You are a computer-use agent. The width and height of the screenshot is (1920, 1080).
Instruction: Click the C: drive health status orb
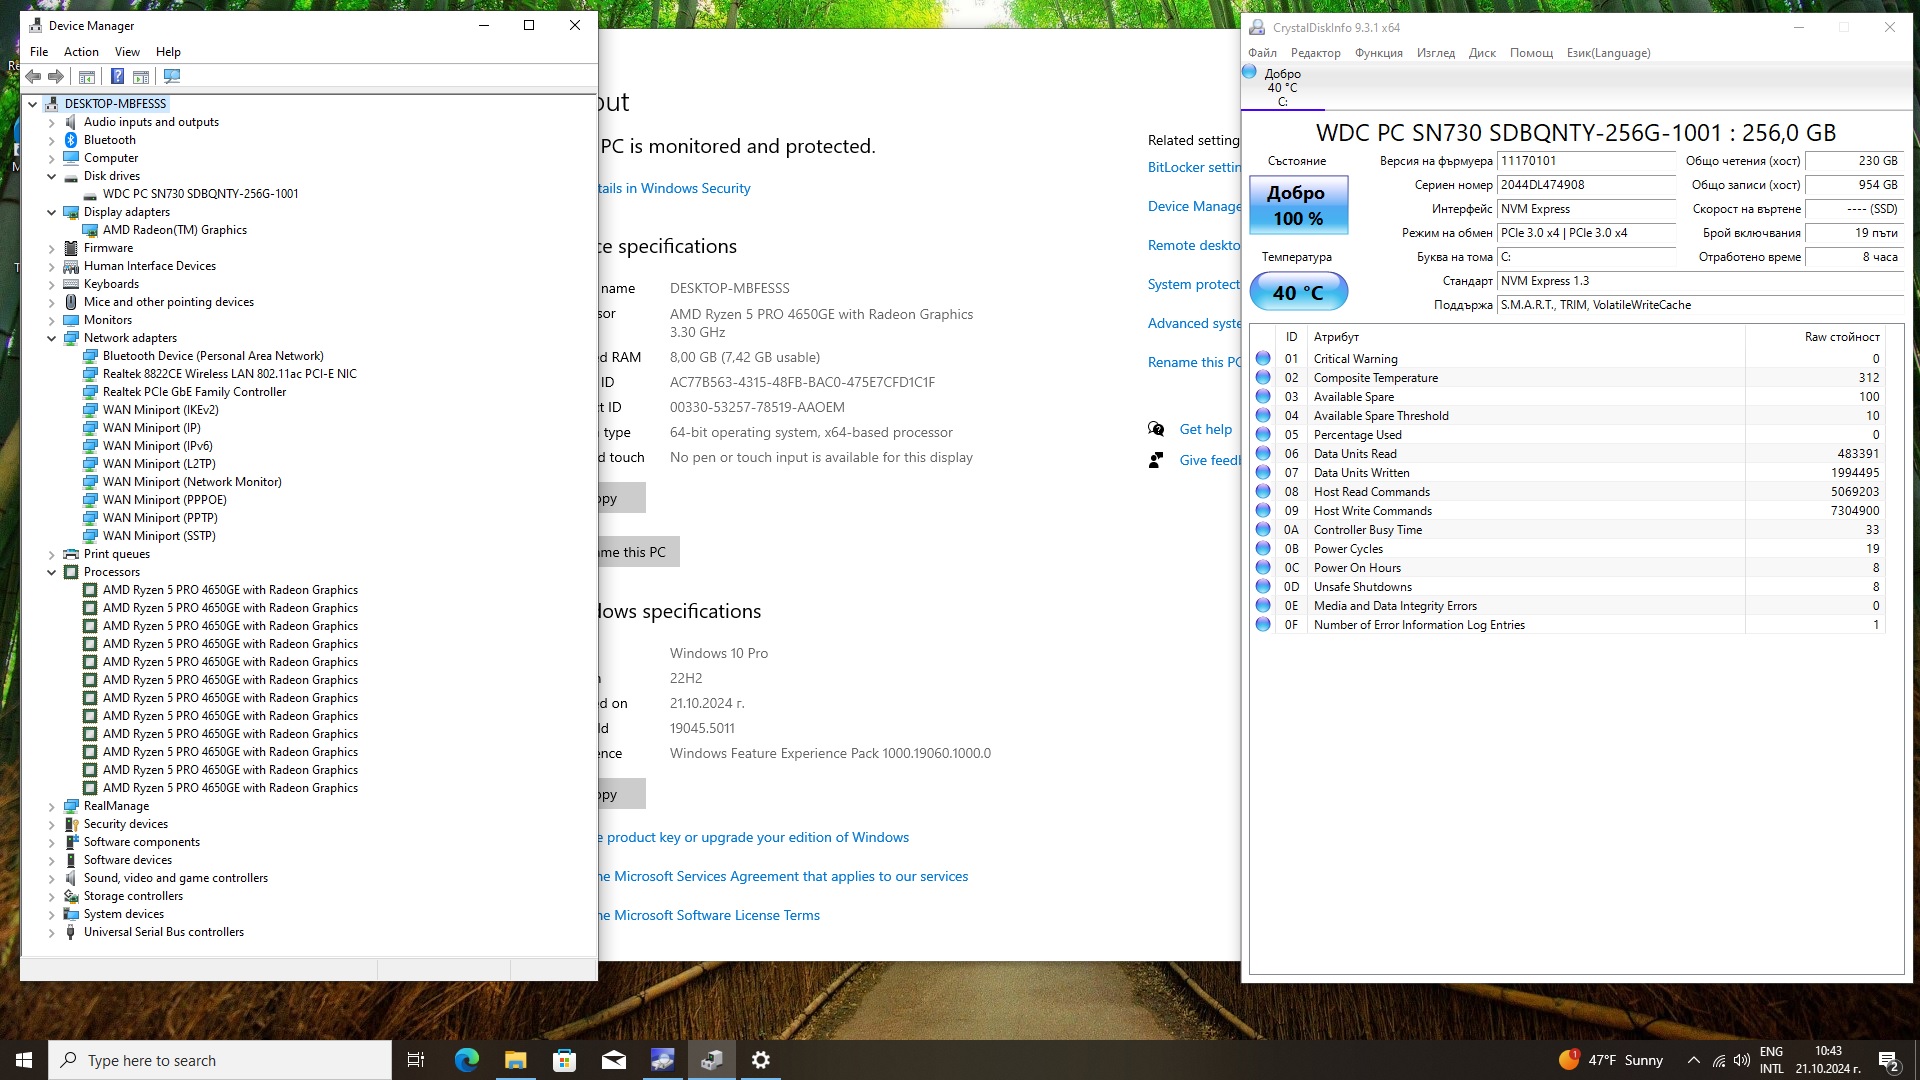(1249, 72)
